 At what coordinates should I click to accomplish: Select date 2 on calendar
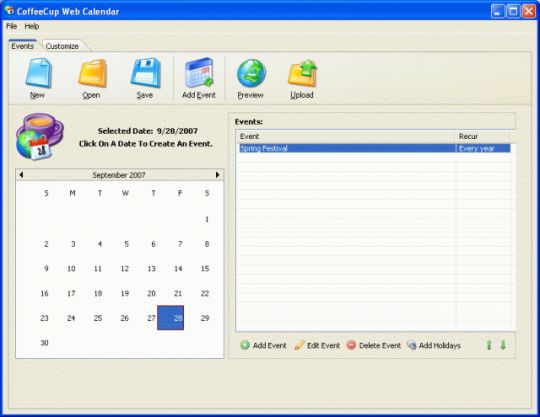46,244
